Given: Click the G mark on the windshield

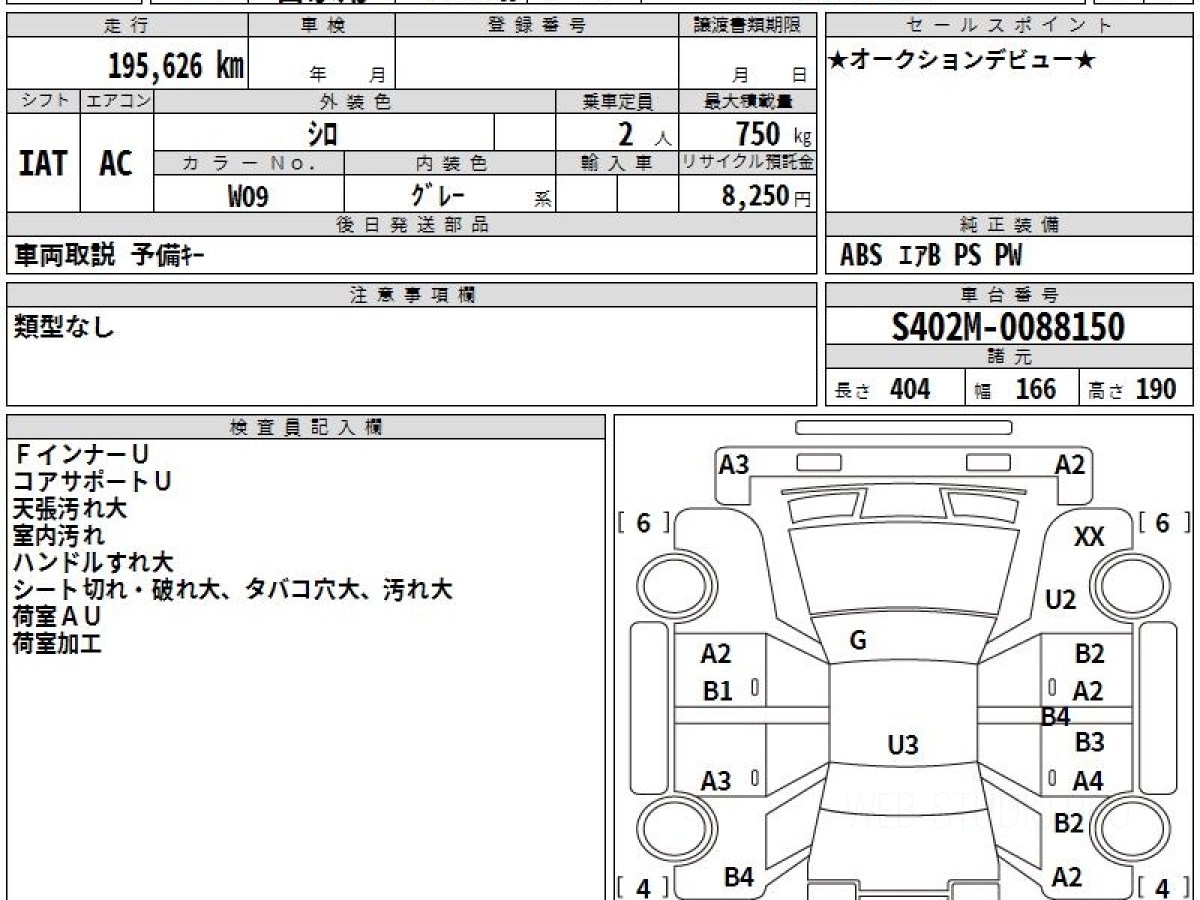Looking at the screenshot, I should click(x=857, y=641).
